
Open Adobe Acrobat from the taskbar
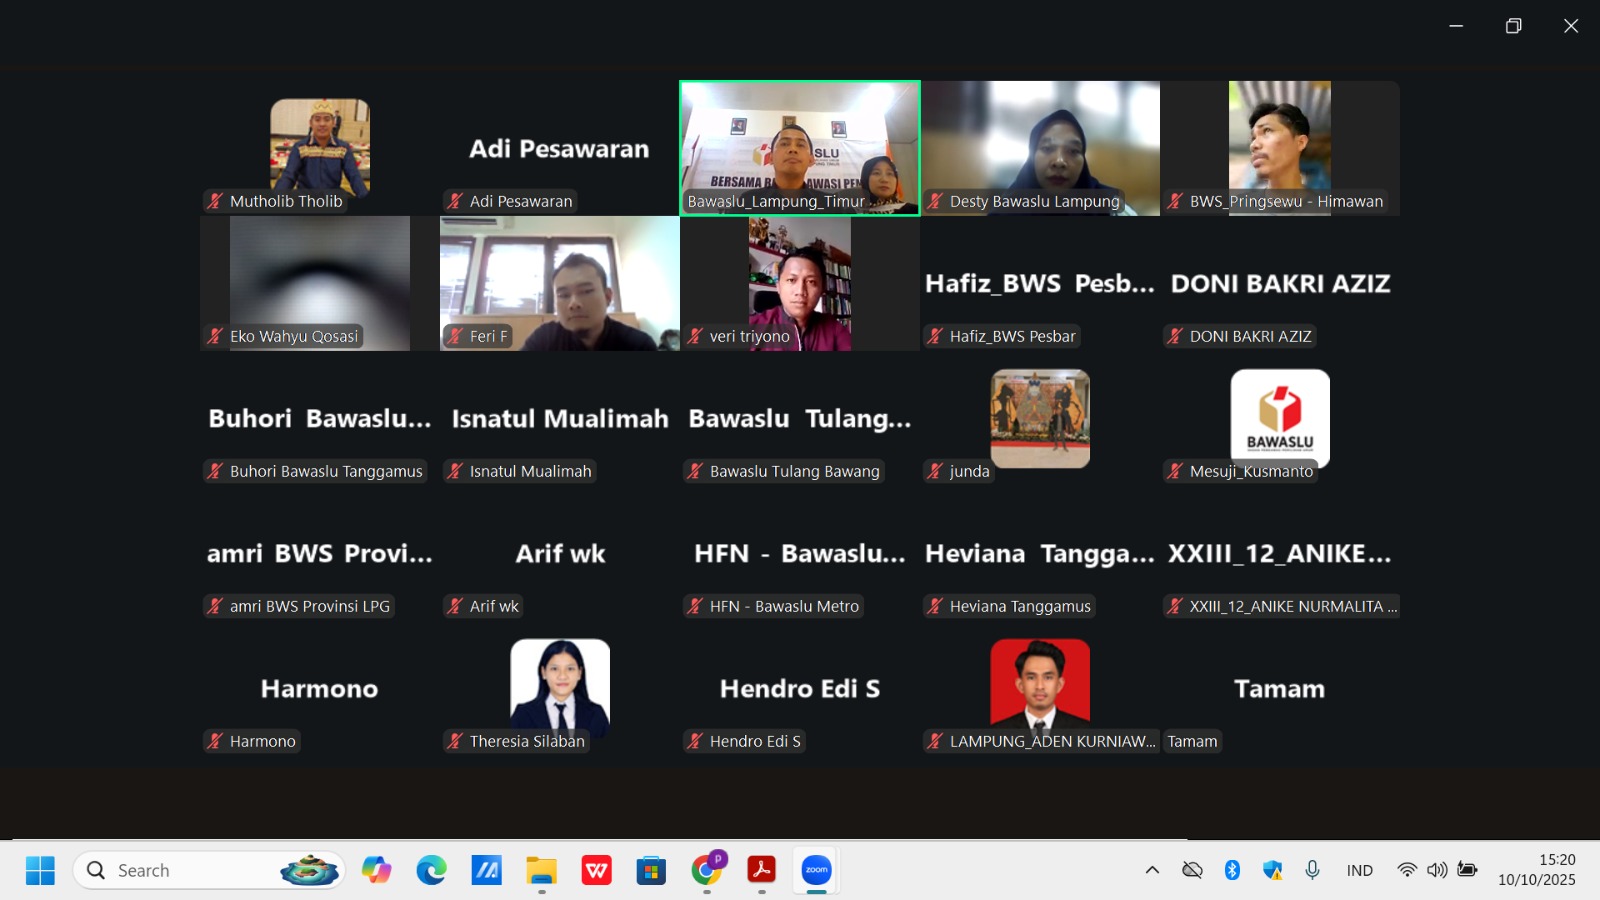[x=763, y=870]
